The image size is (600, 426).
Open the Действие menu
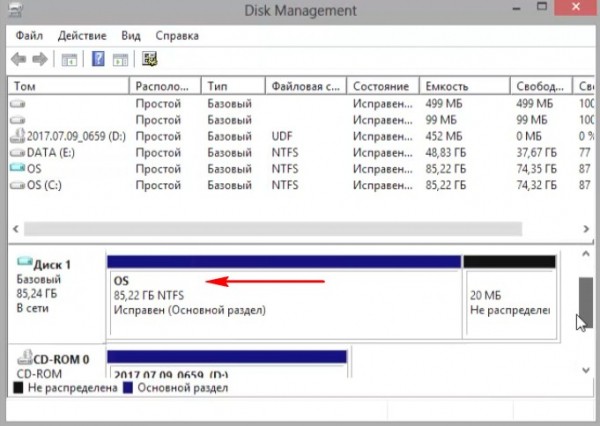(x=82, y=36)
